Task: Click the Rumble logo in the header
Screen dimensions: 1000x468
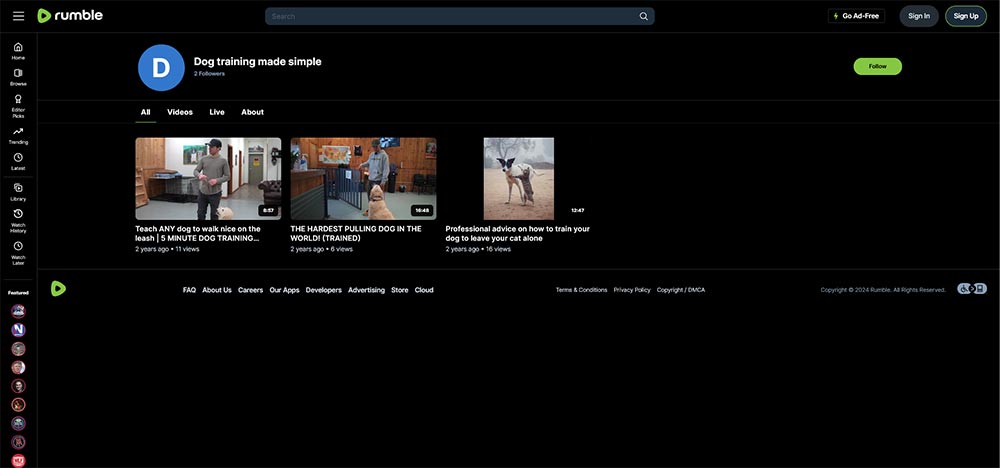Action: tap(70, 16)
